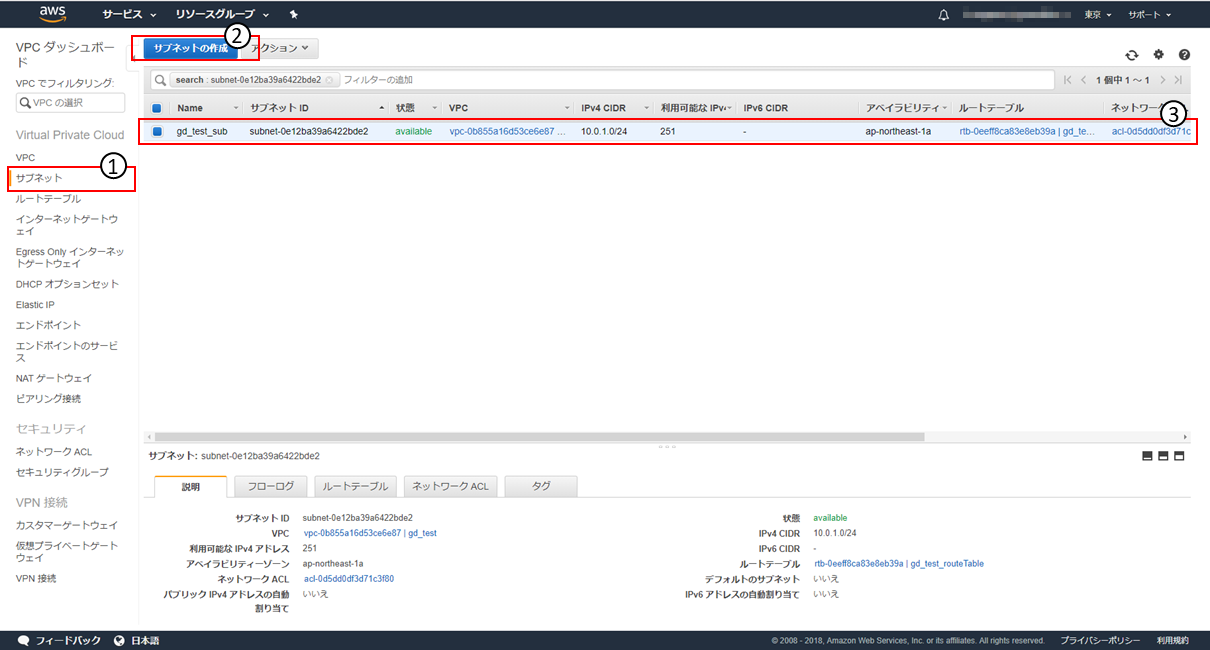The height and width of the screenshot is (650, 1210).
Task: Open ルートテーブル in the sidebar
Action: [x=48, y=198]
